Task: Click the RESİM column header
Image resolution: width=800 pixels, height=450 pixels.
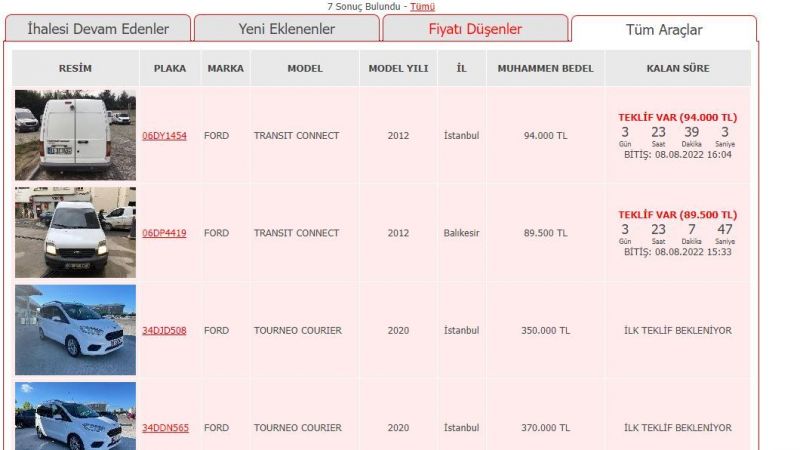Action: click(76, 68)
